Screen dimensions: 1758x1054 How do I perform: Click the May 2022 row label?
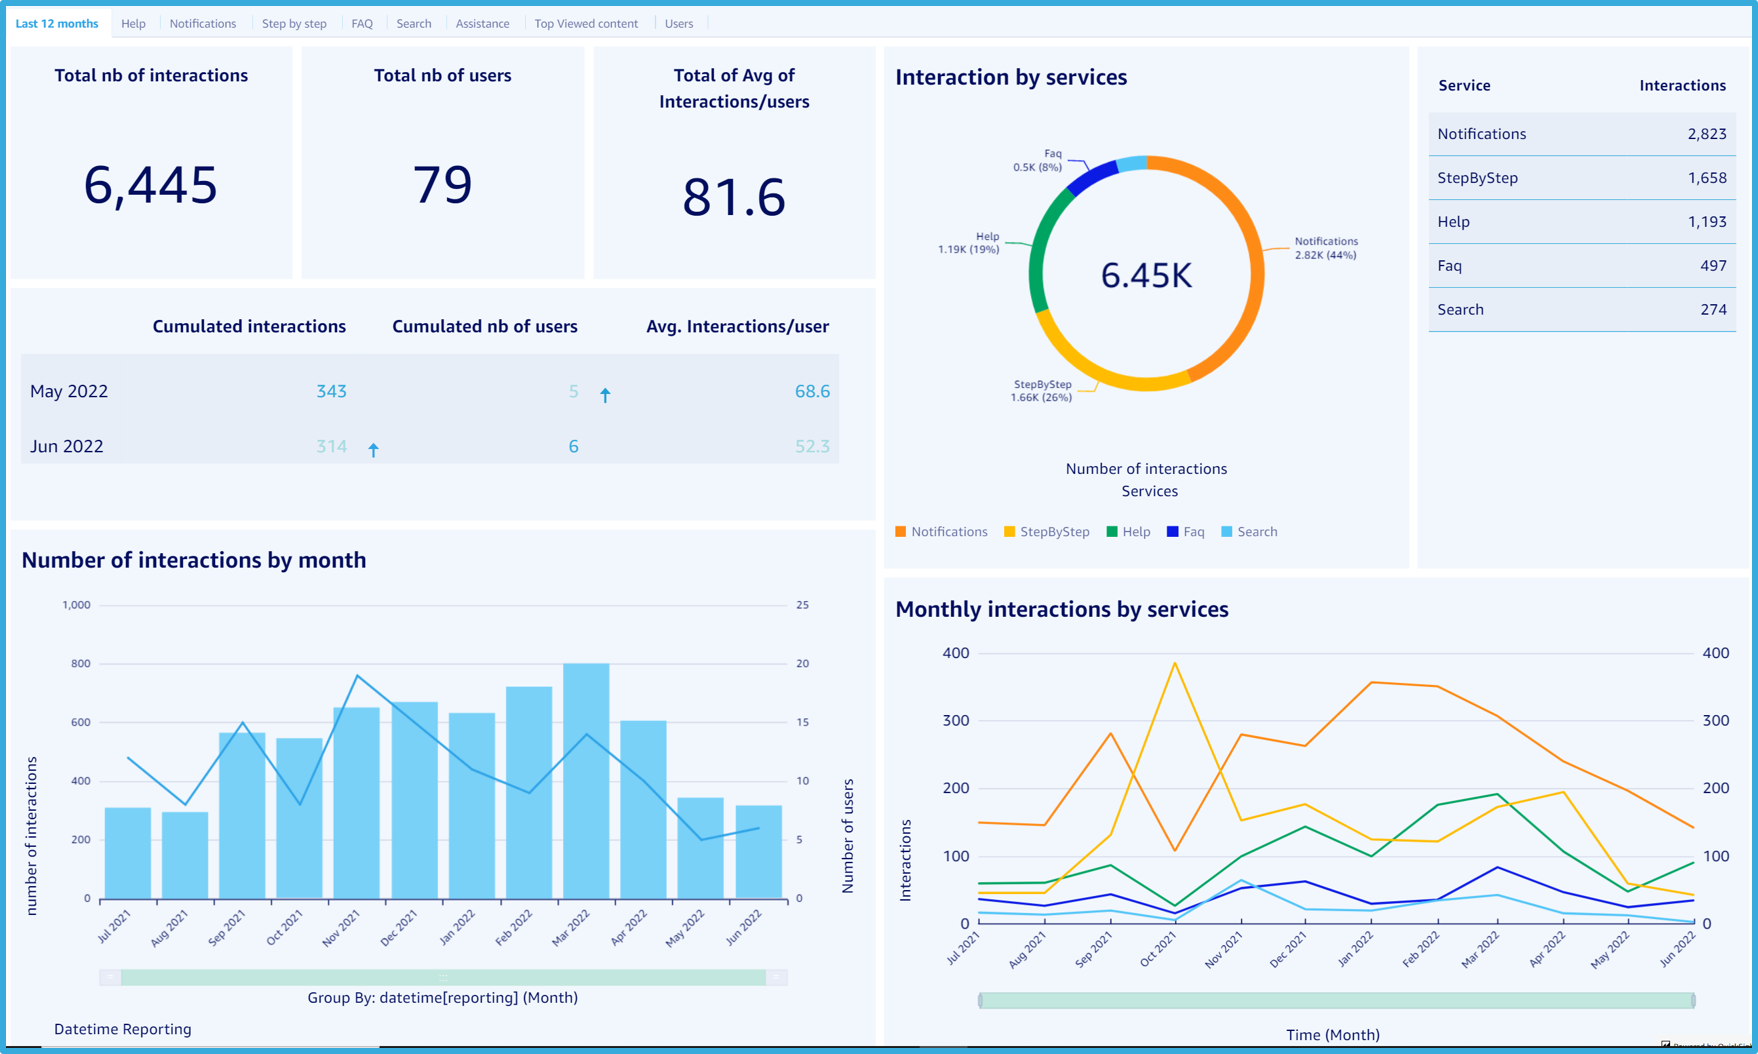[69, 391]
